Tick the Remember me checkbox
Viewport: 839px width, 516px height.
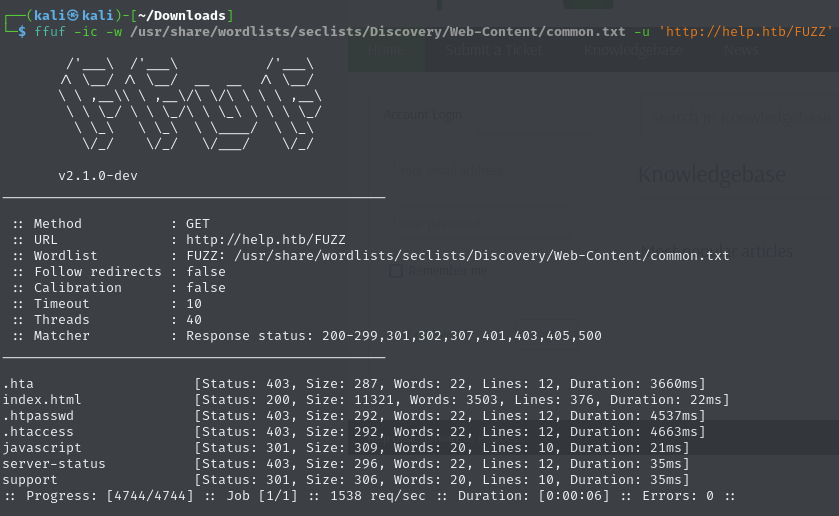tap(396, 271)
